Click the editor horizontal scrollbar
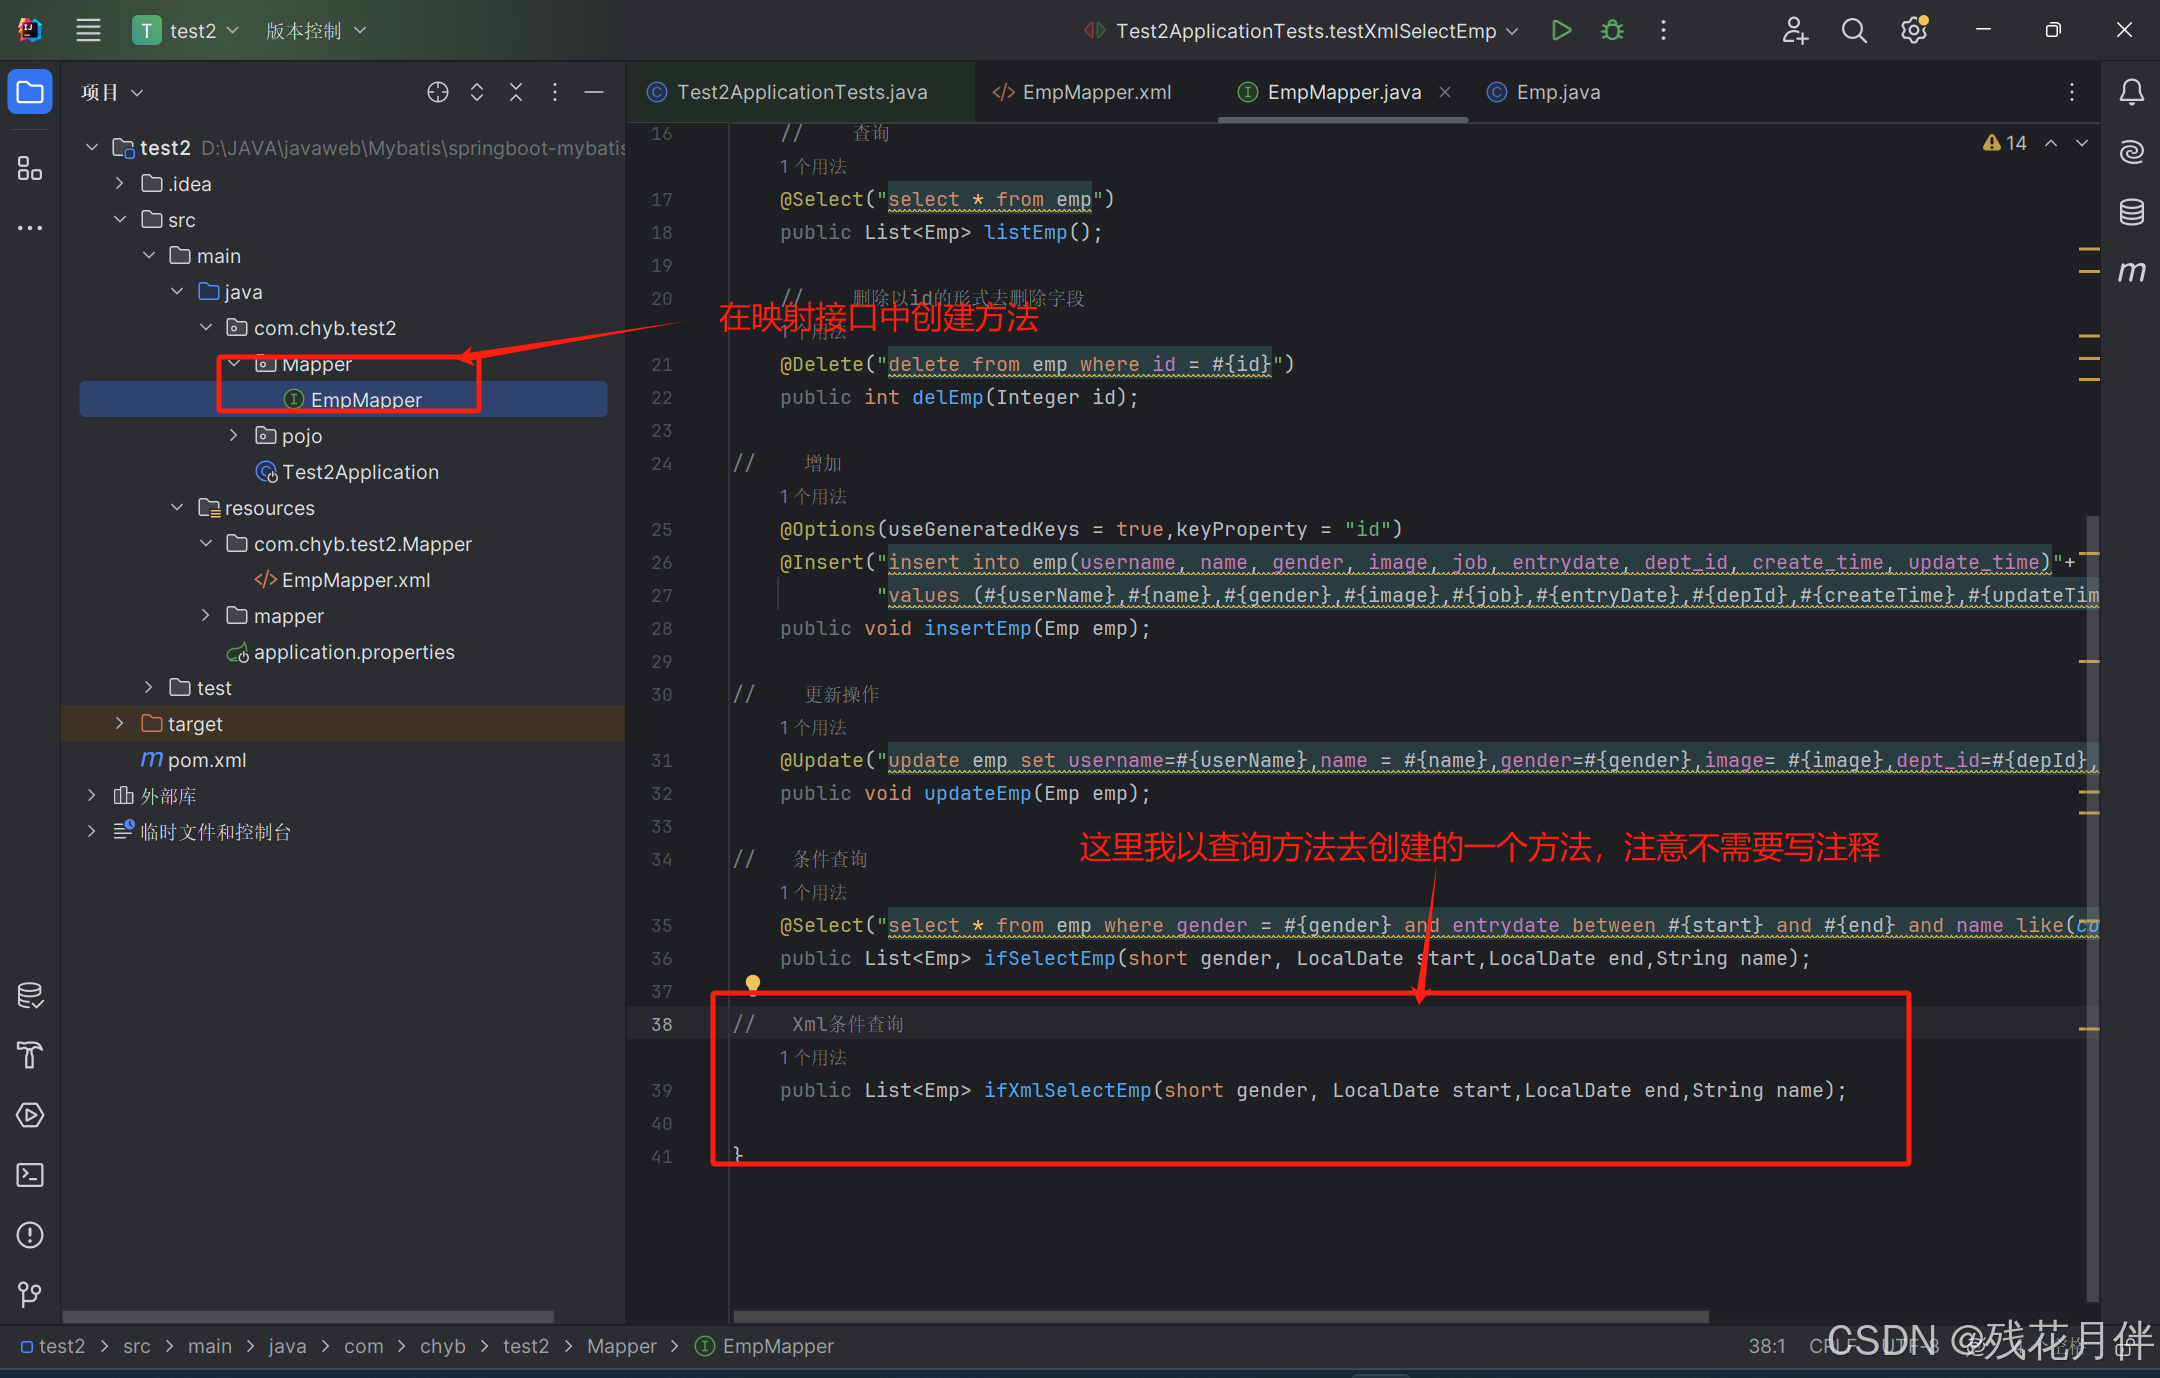This screenshot has width=2160, height=1378. coord(1220,1316)
